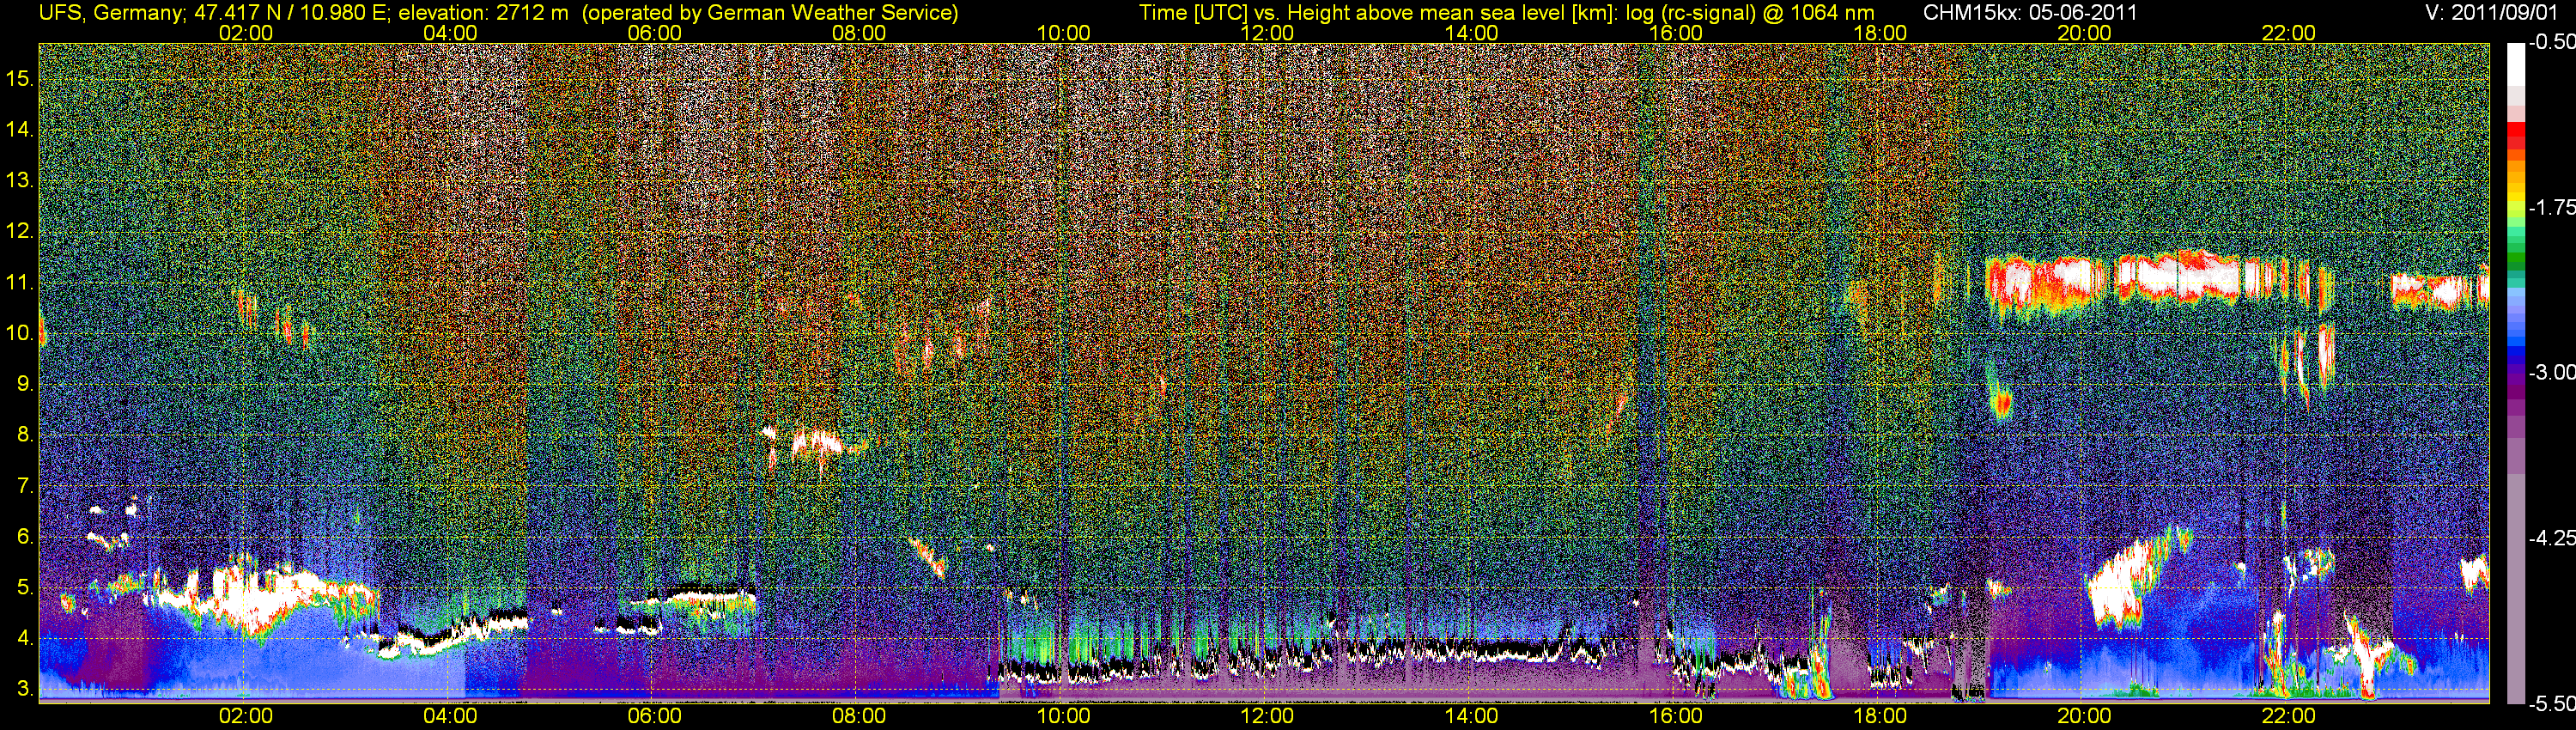Click the 02:00 label on top time axis

tap(245, 32)
